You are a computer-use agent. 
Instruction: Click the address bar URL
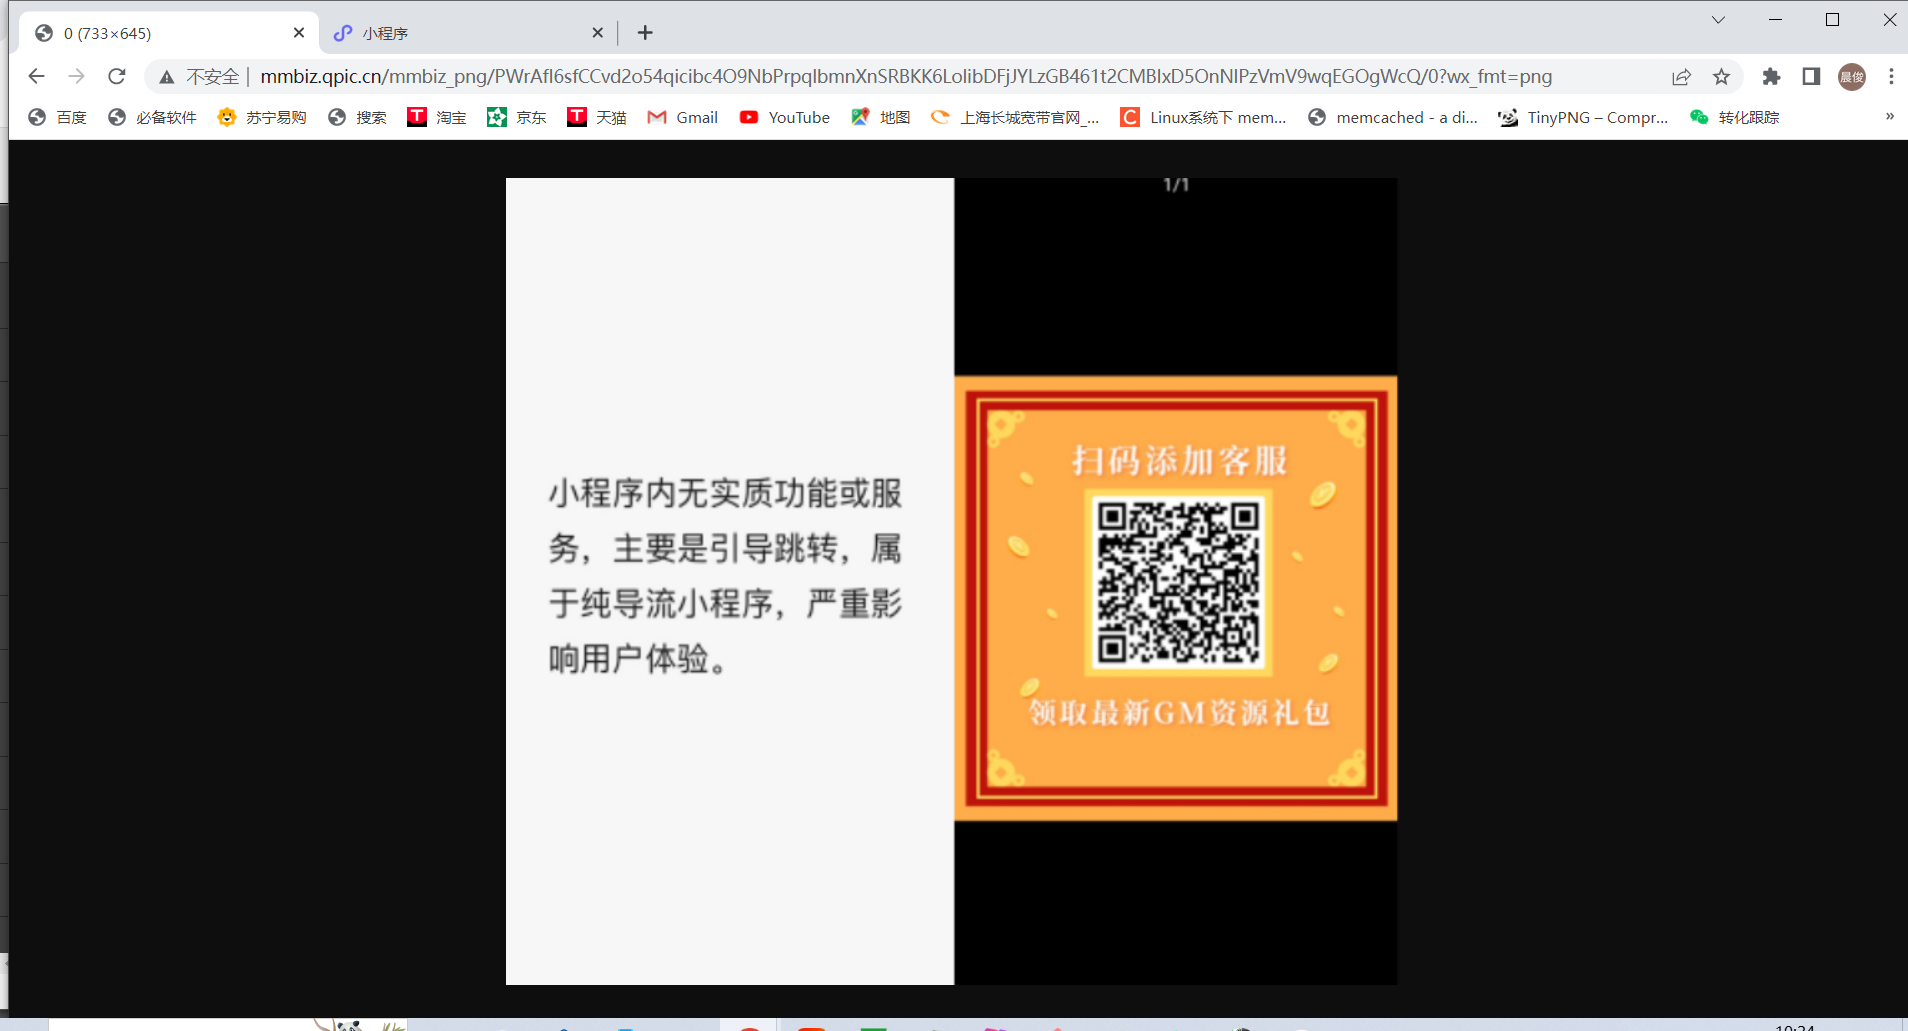tap(906, 77)
